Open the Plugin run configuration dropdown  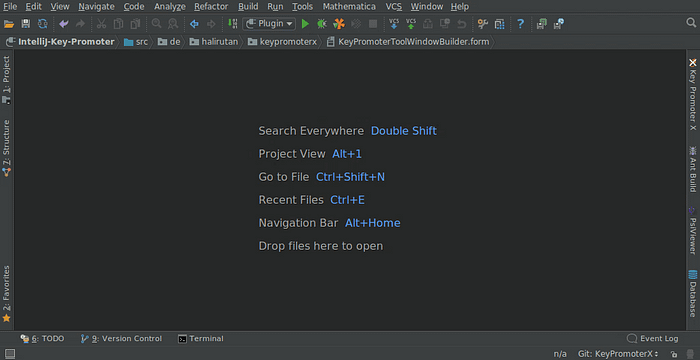[x=269, y=24]
